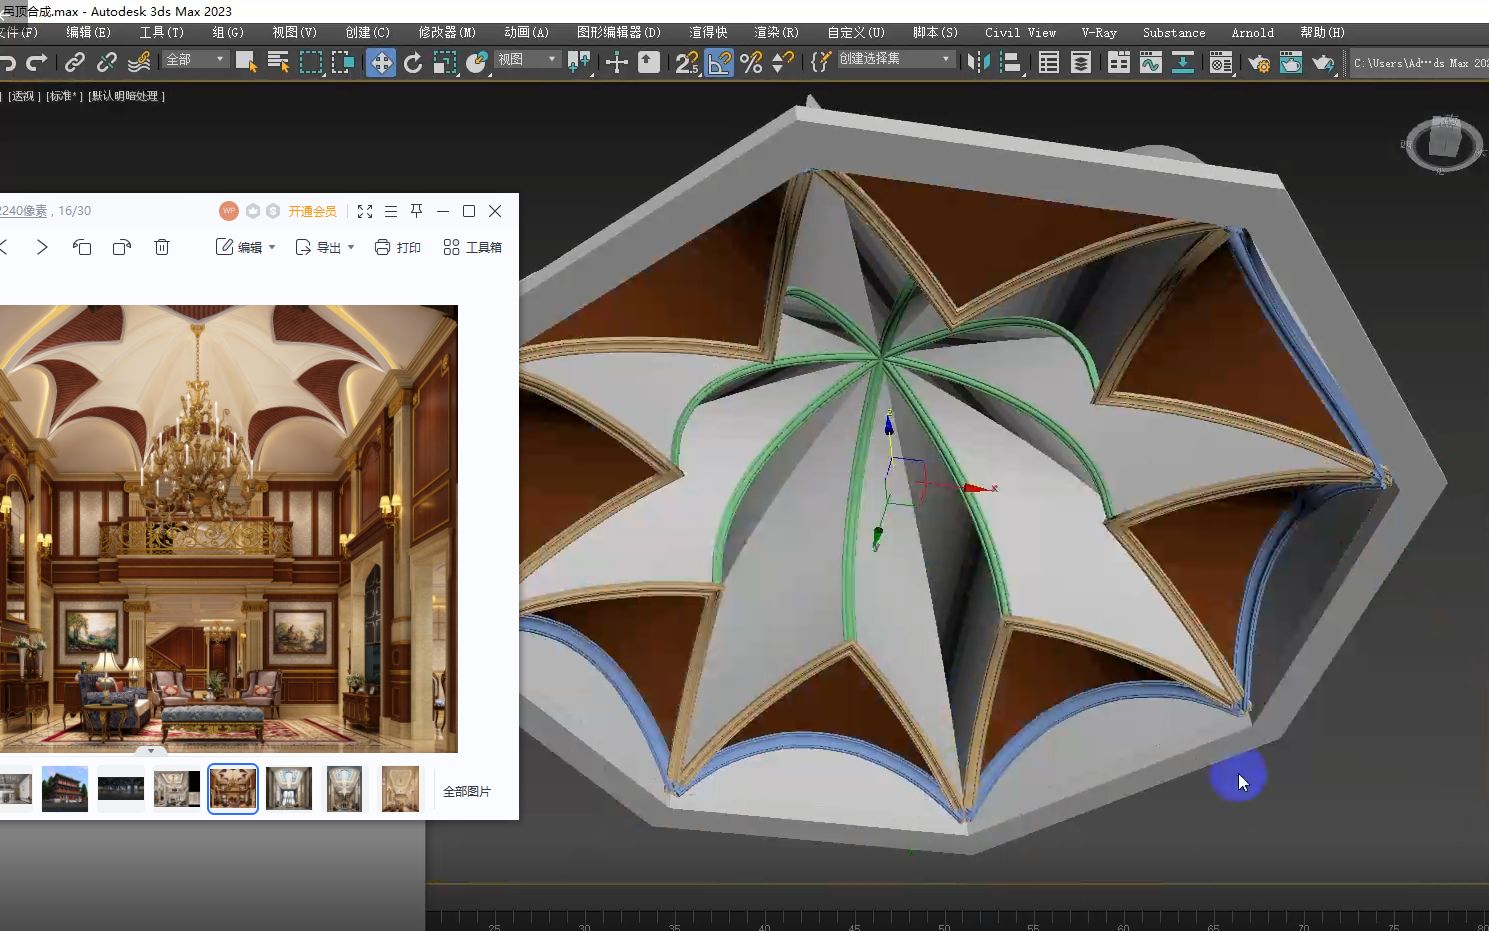
Task: Expand the 创建选择集 named selection dropdown
Action: click(x=895, y=60)
